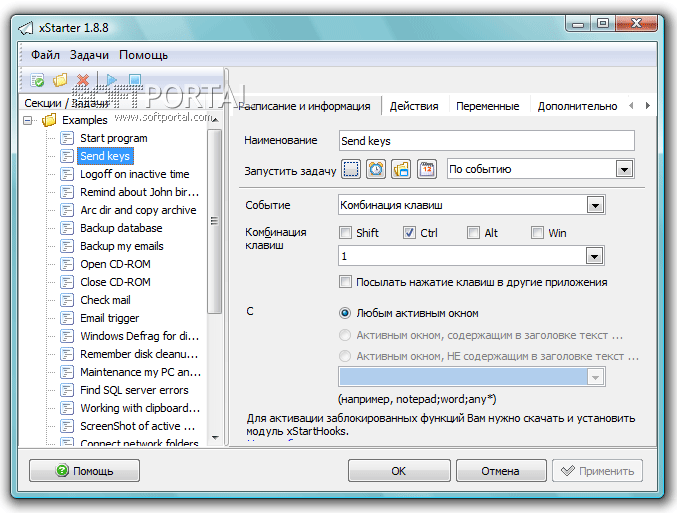The image size is (677, 513).
Task: Switch to the Действия tab
Action: tap(413, 106)
